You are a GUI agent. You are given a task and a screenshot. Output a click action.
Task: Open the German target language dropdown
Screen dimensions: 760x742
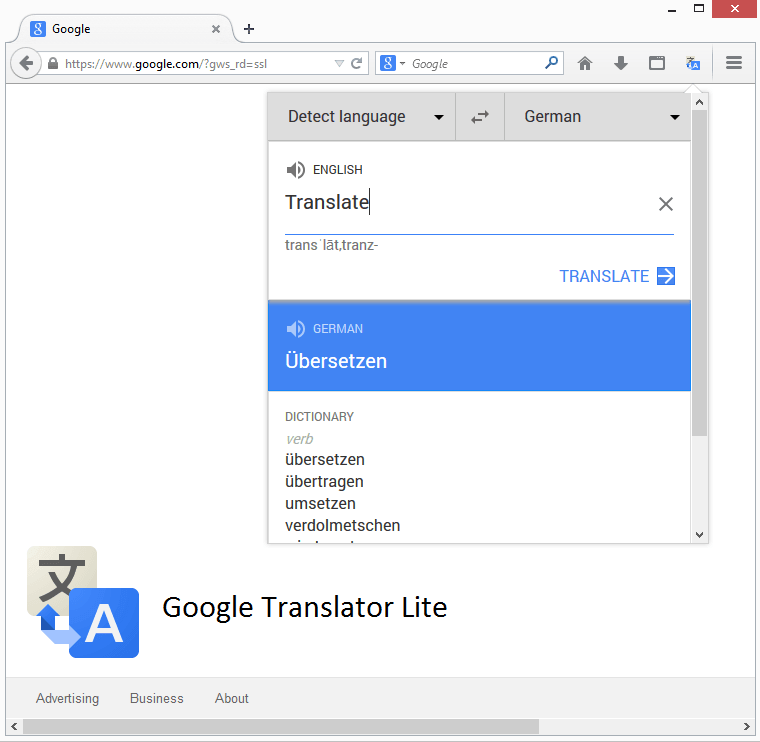(597, 117)
